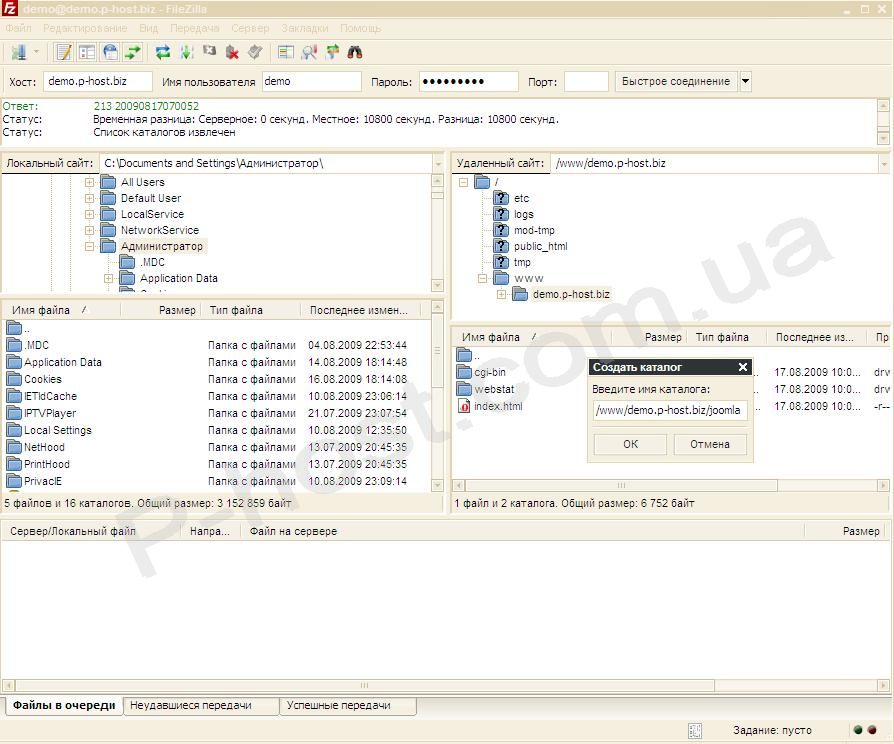Click the IPTVPlayer folder icon in local list
Screen dimensions: 894x744
14,413
